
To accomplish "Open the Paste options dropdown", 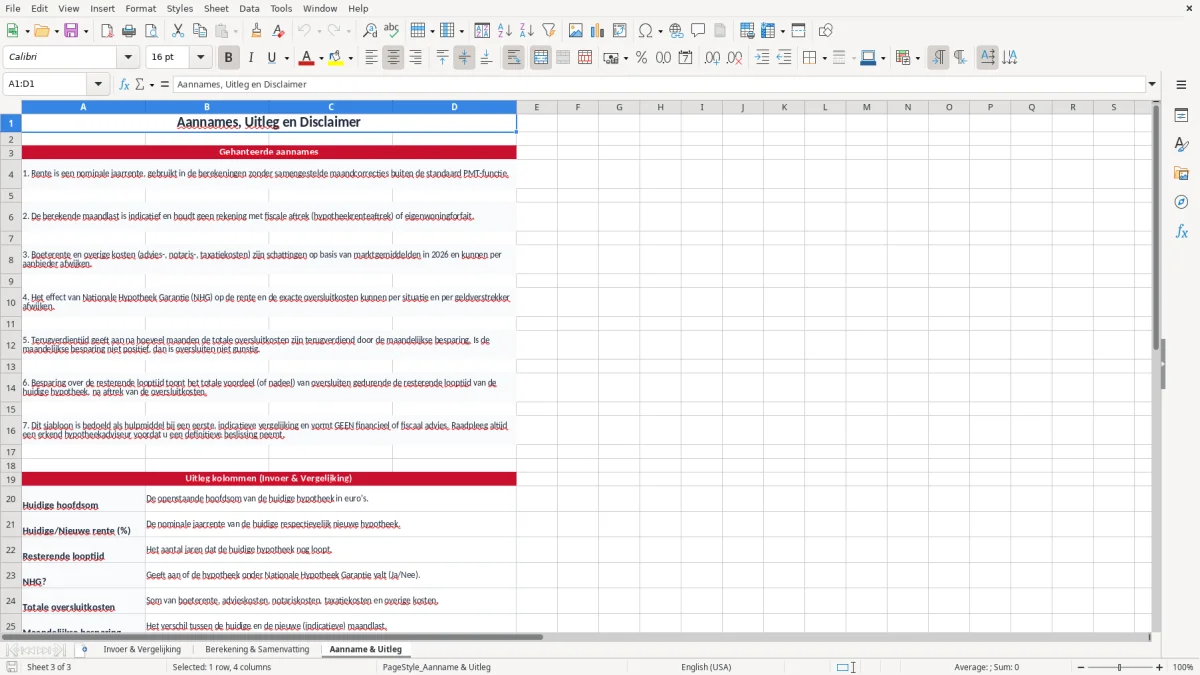I will [x=235, y=31].
